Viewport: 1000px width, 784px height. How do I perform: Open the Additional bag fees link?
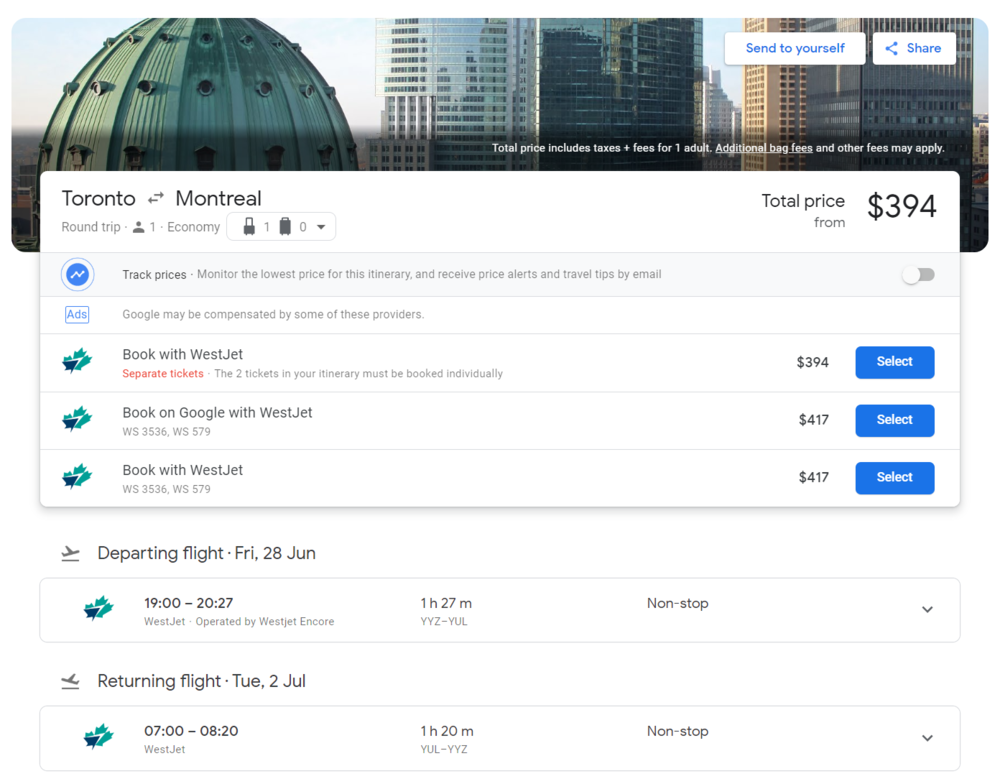click(x=763, y=148)
